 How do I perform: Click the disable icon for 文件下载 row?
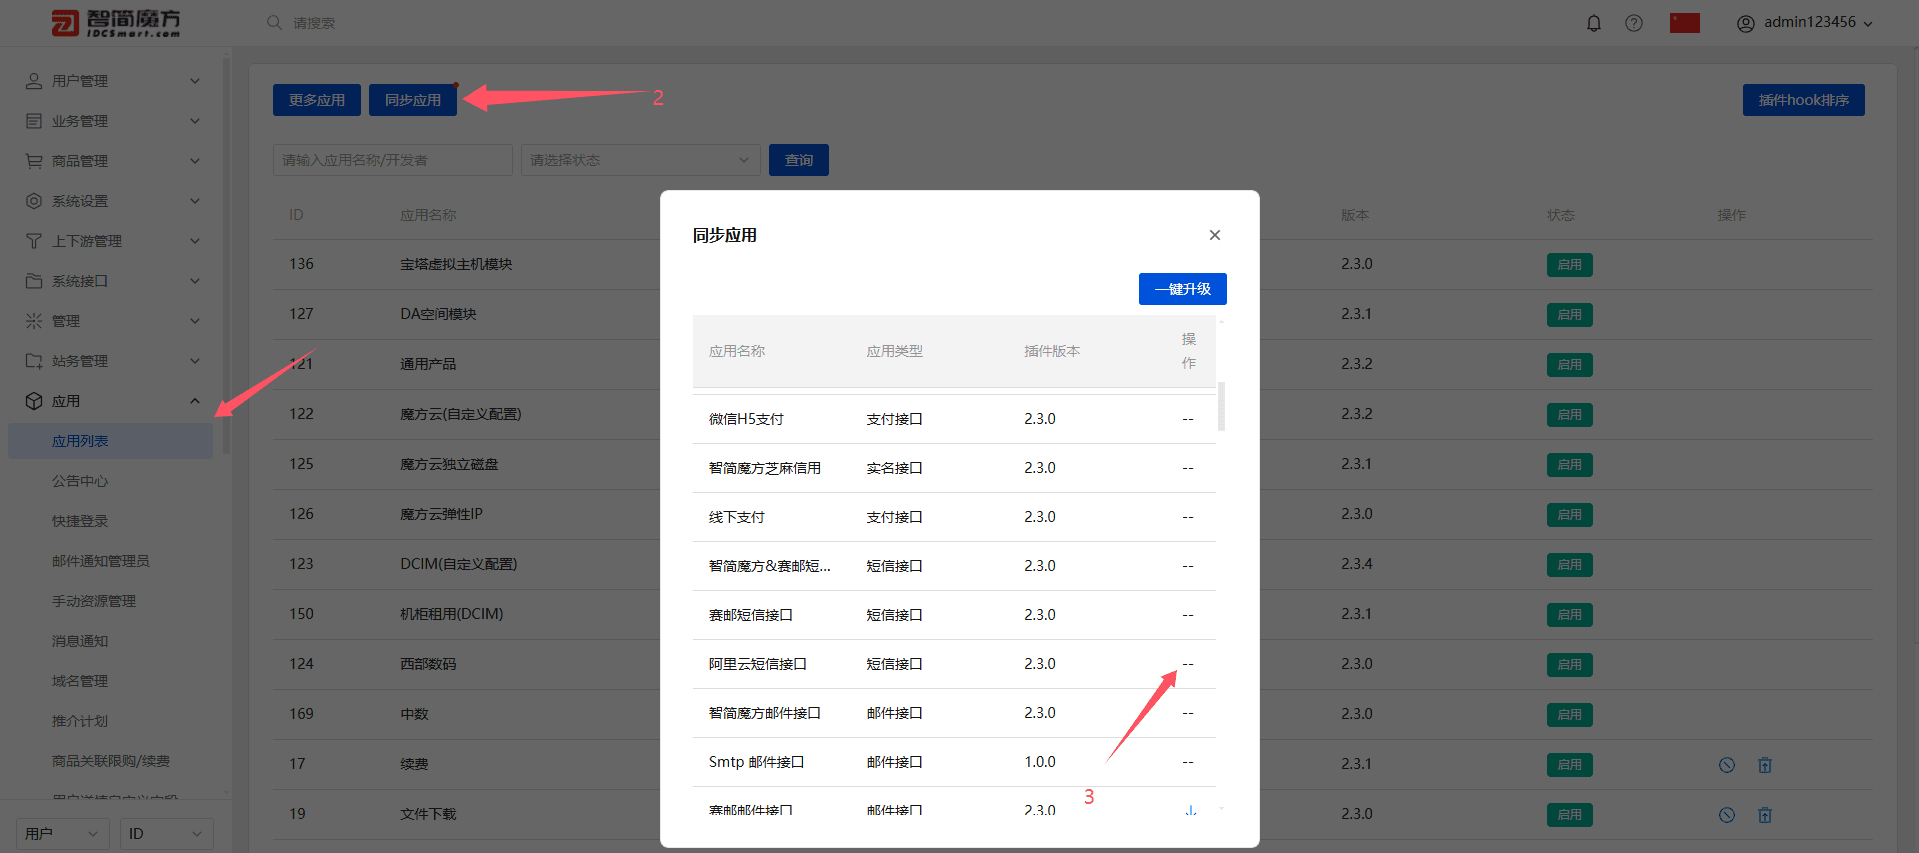[x=1727, y=815]
